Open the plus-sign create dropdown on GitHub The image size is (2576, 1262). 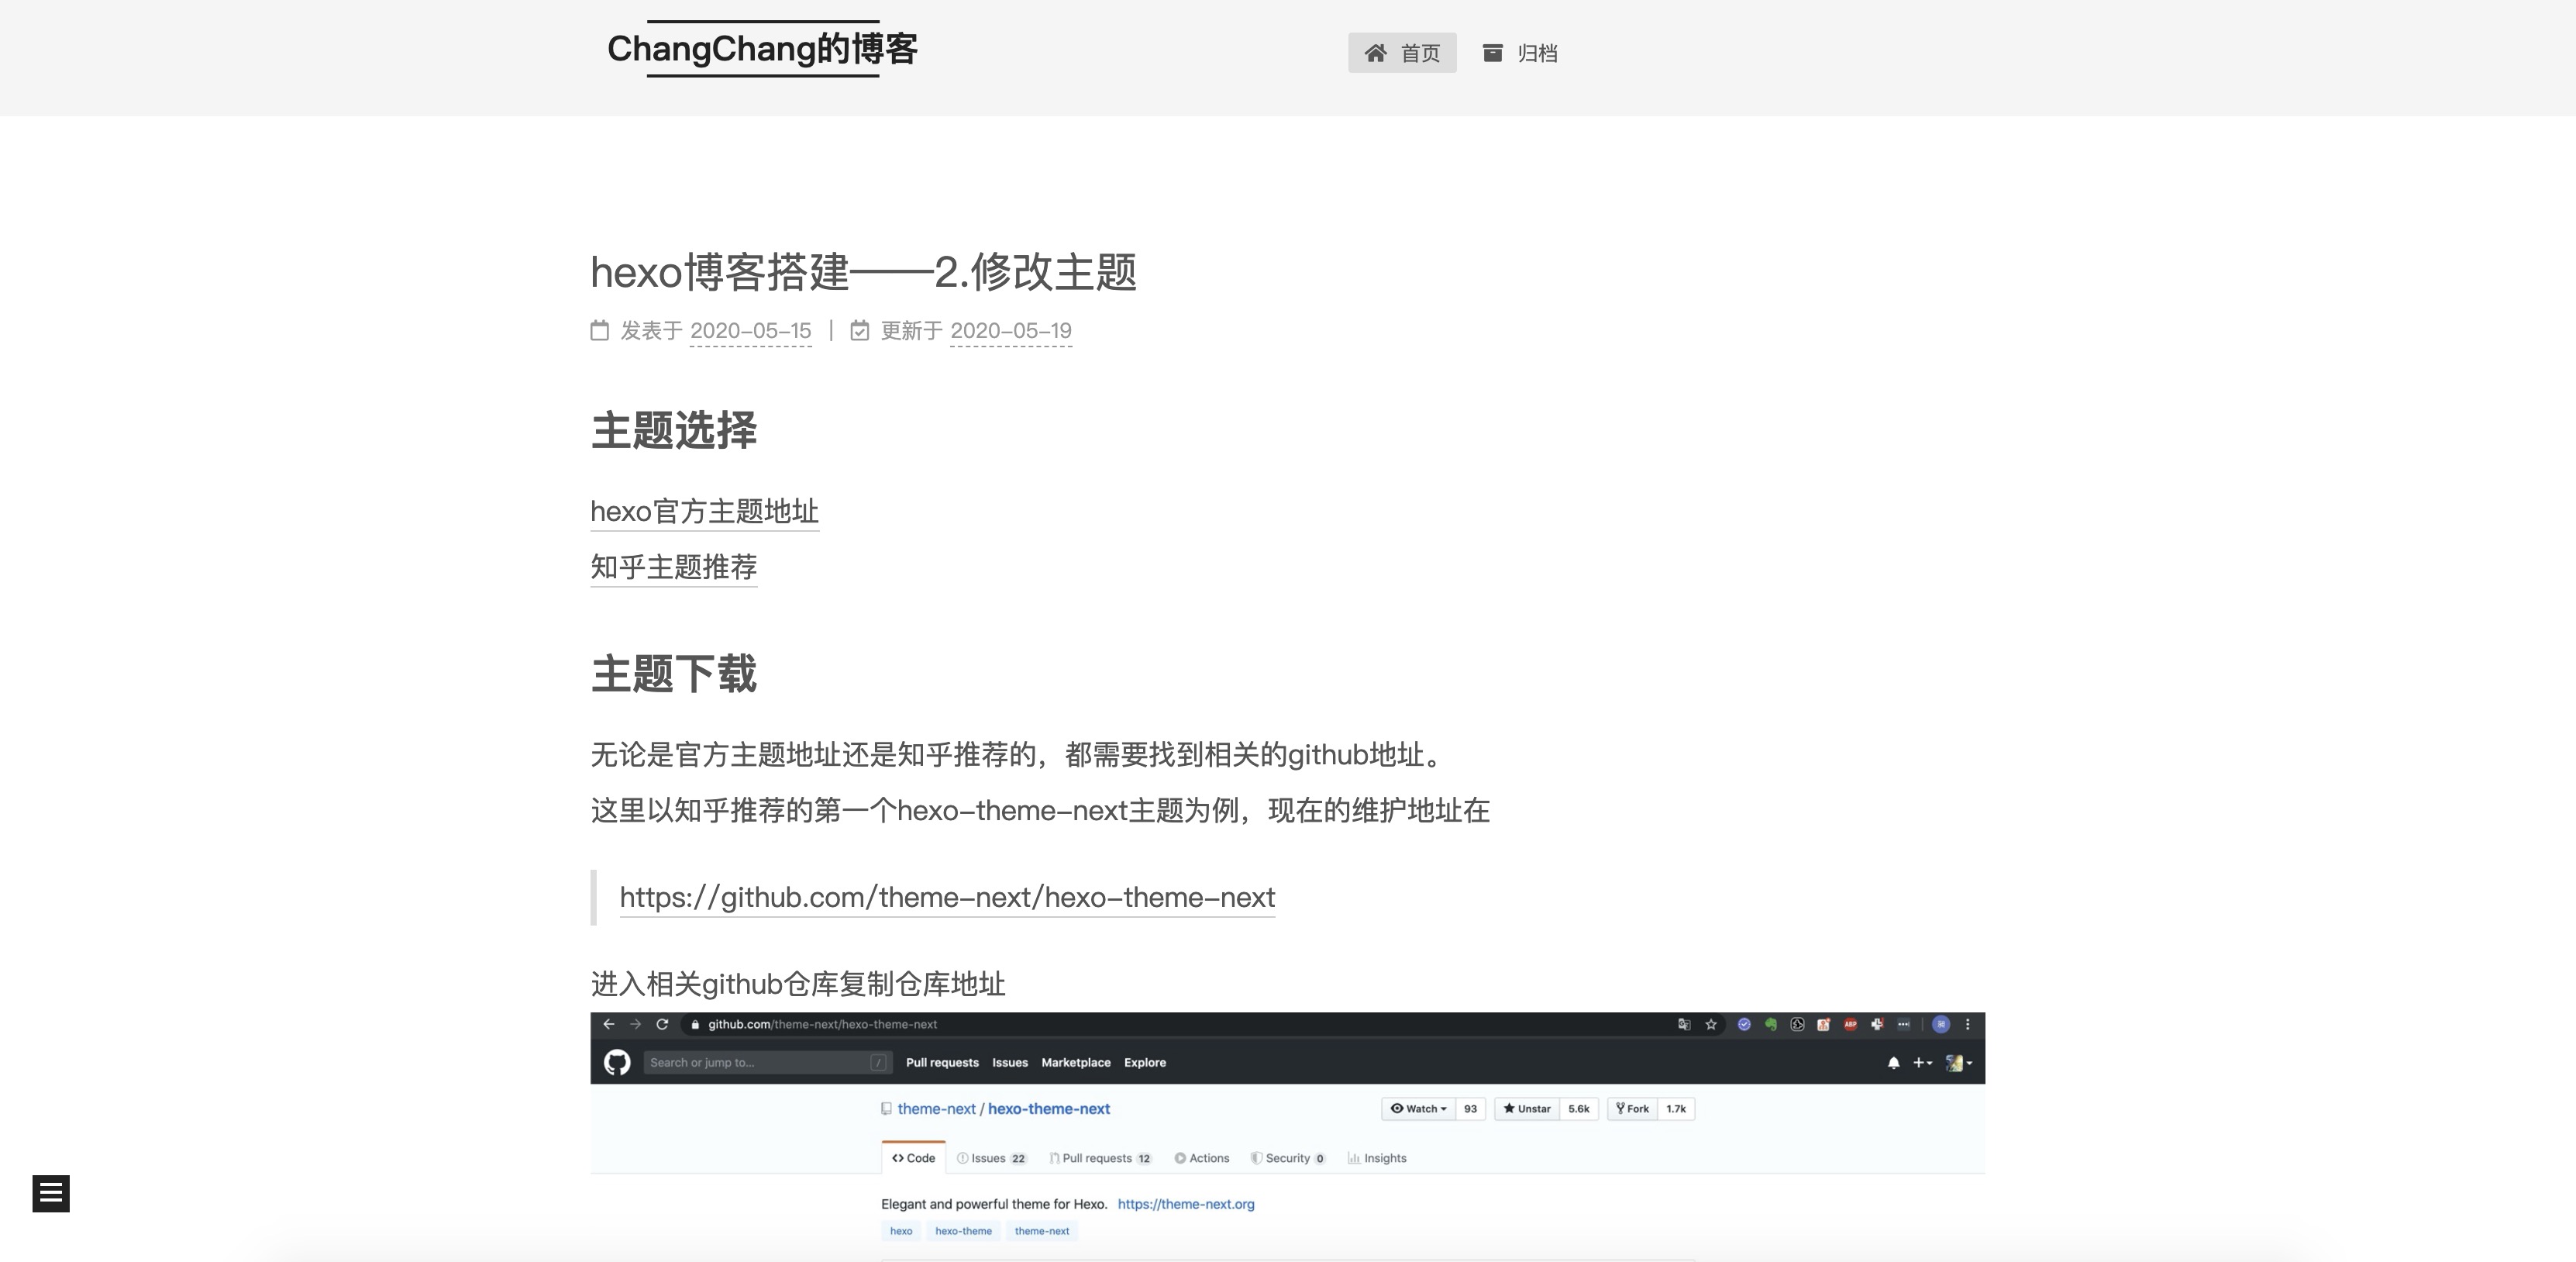1920,1062
